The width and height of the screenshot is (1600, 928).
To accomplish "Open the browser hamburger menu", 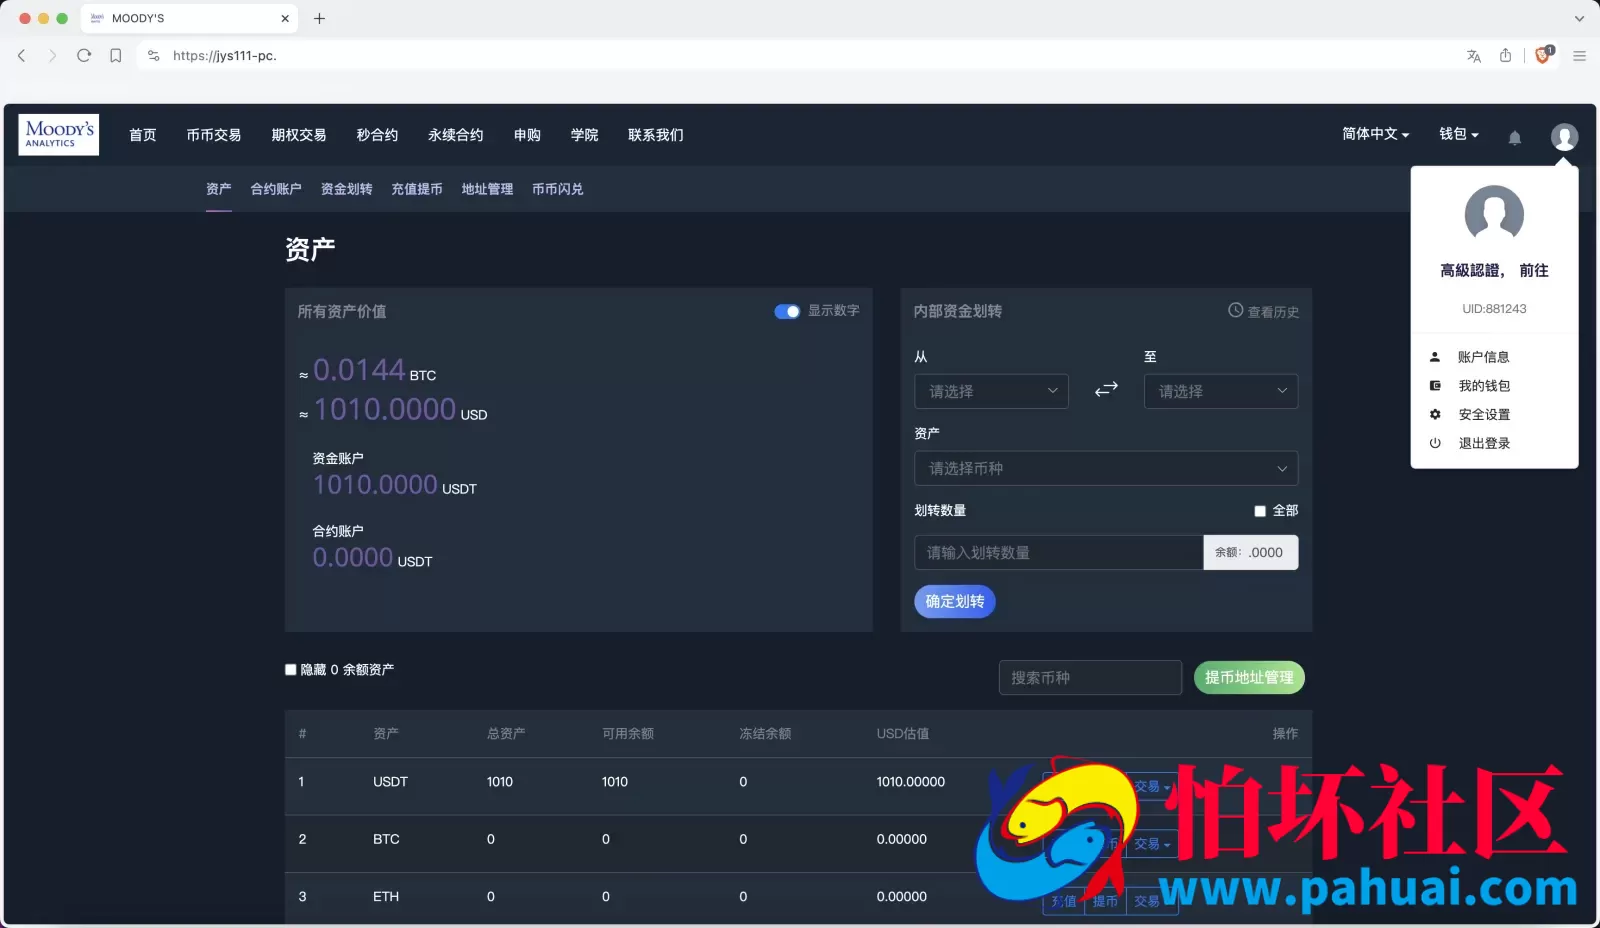I will pos(1579,56).
